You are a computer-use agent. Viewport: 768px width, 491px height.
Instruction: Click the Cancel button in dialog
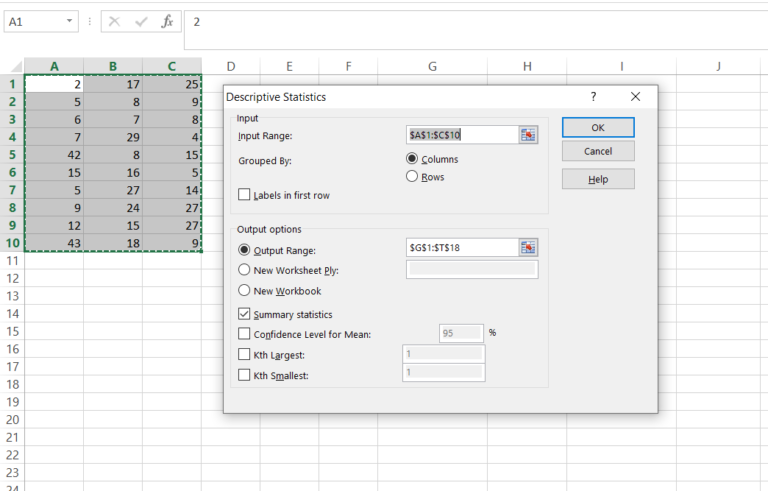598,152
